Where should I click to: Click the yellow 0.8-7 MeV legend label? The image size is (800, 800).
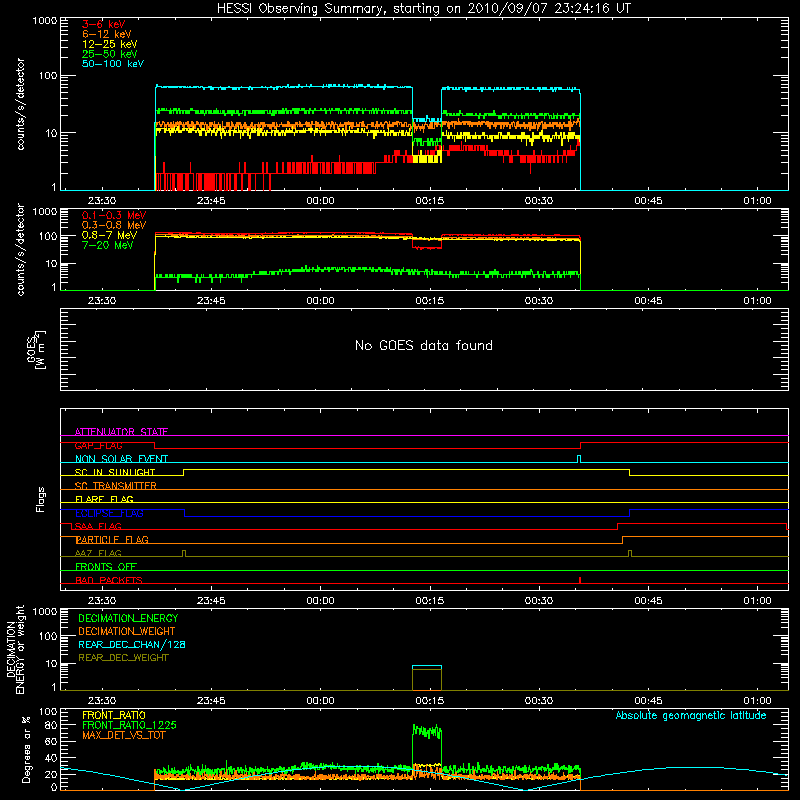(109, 235)
